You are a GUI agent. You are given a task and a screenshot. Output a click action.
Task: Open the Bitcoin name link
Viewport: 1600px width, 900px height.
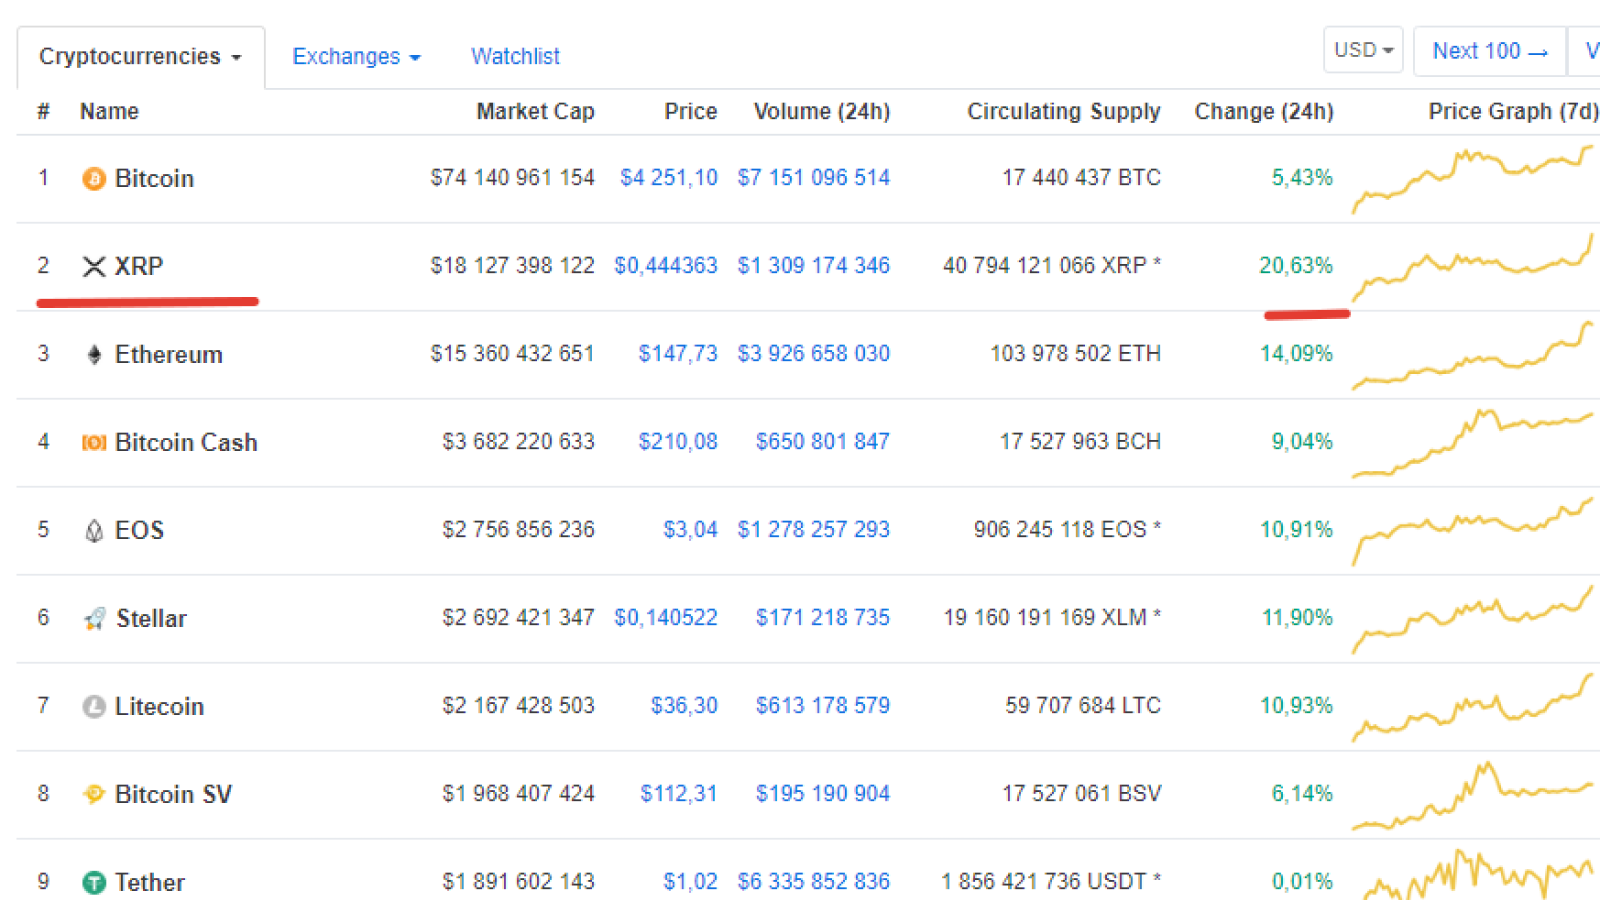click(x=154, y=179)
